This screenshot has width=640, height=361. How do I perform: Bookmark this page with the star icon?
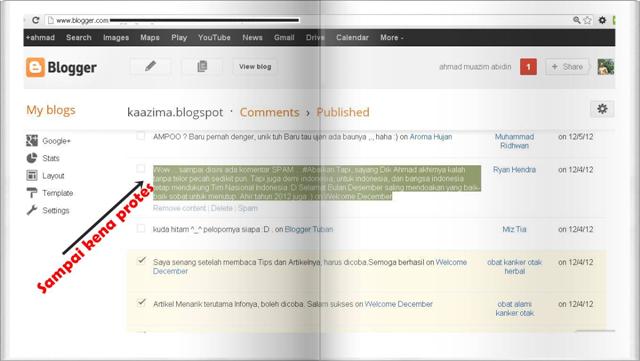(x=587, y=20)
